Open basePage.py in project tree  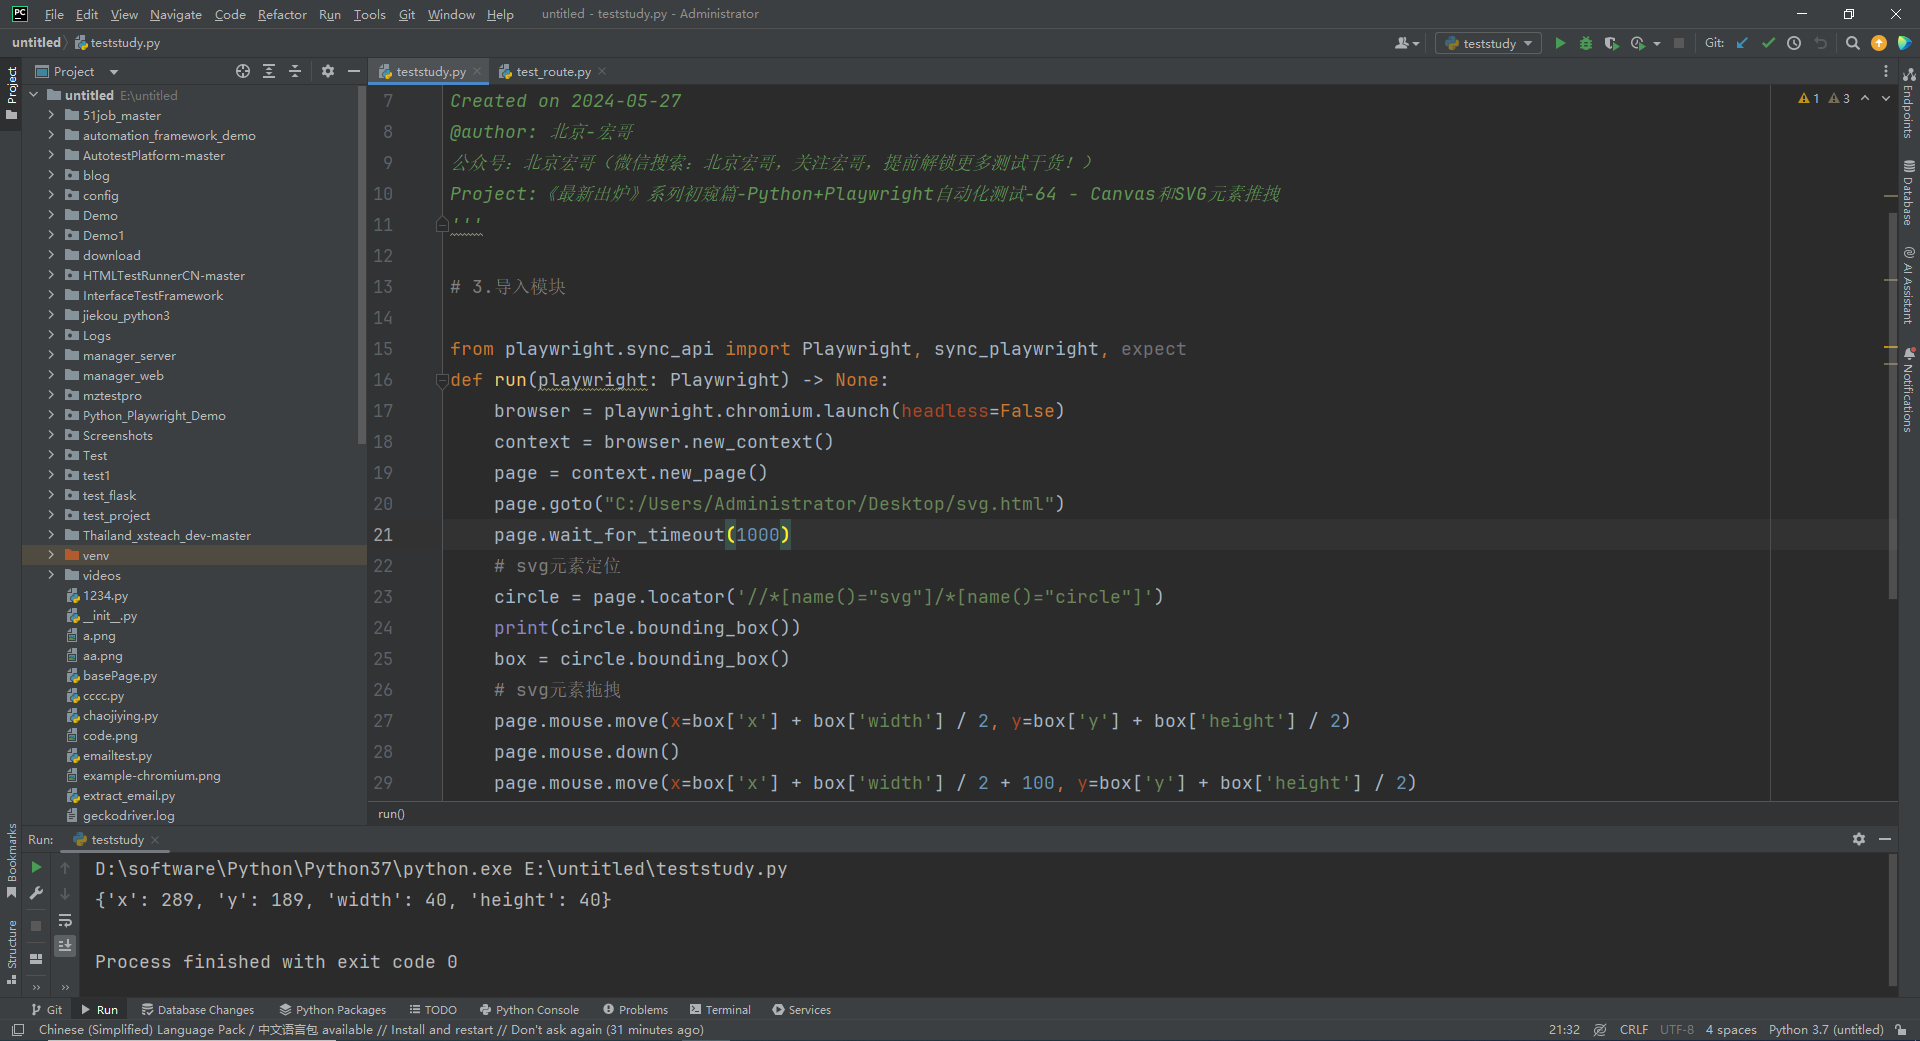pos(119,675)
